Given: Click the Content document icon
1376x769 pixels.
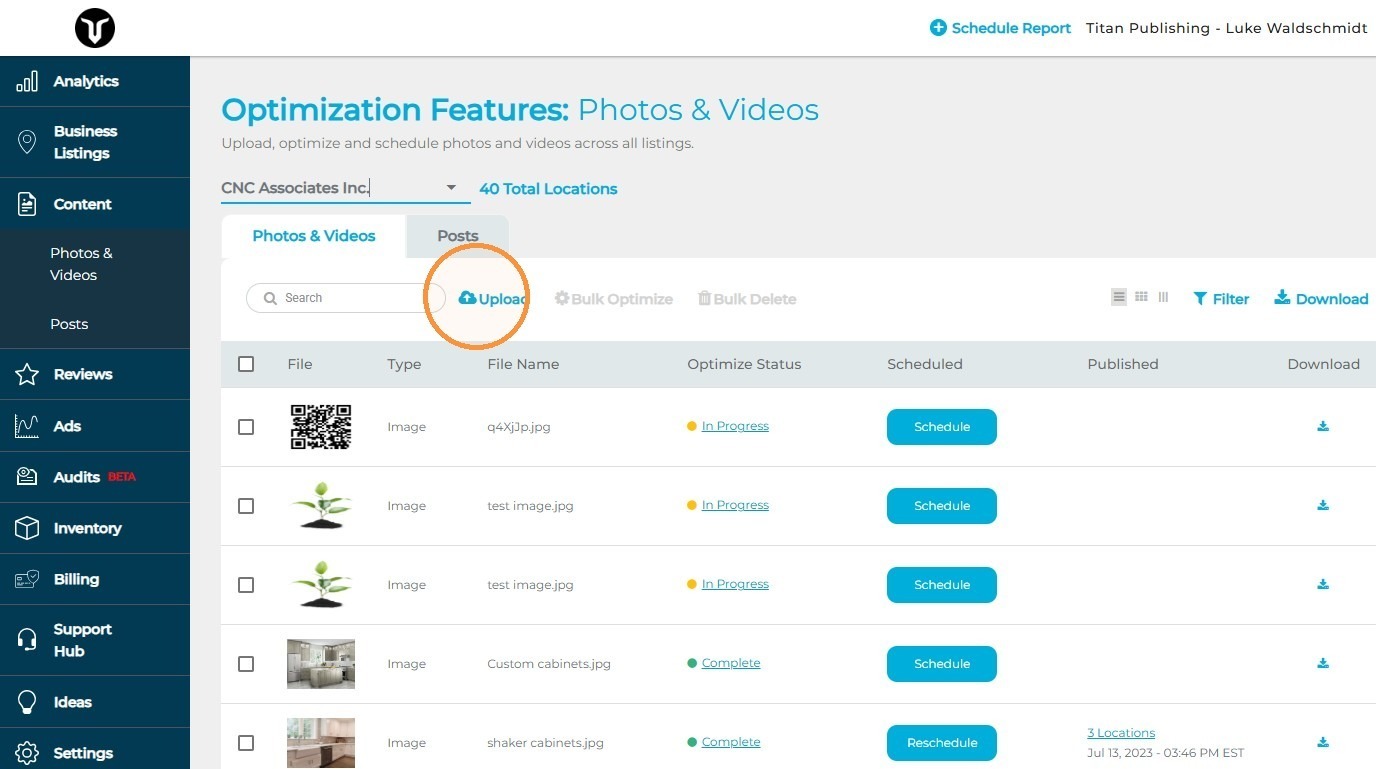Looking at the screenshot, I should click(x=27, y=204).
